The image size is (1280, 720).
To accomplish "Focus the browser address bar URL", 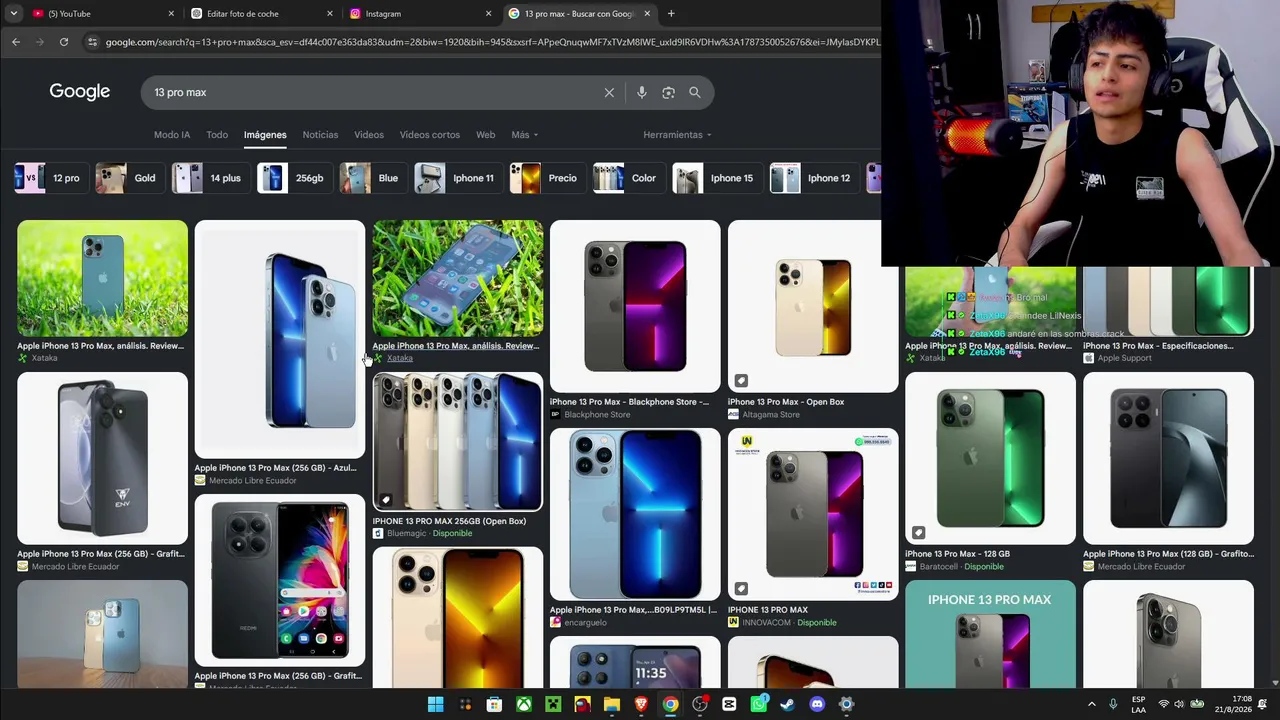I will [x=492, y=42].
